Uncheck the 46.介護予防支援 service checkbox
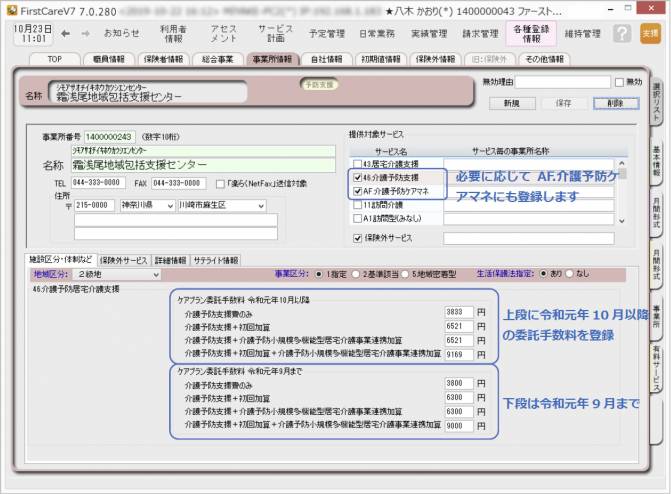 [x=358, y=176]
